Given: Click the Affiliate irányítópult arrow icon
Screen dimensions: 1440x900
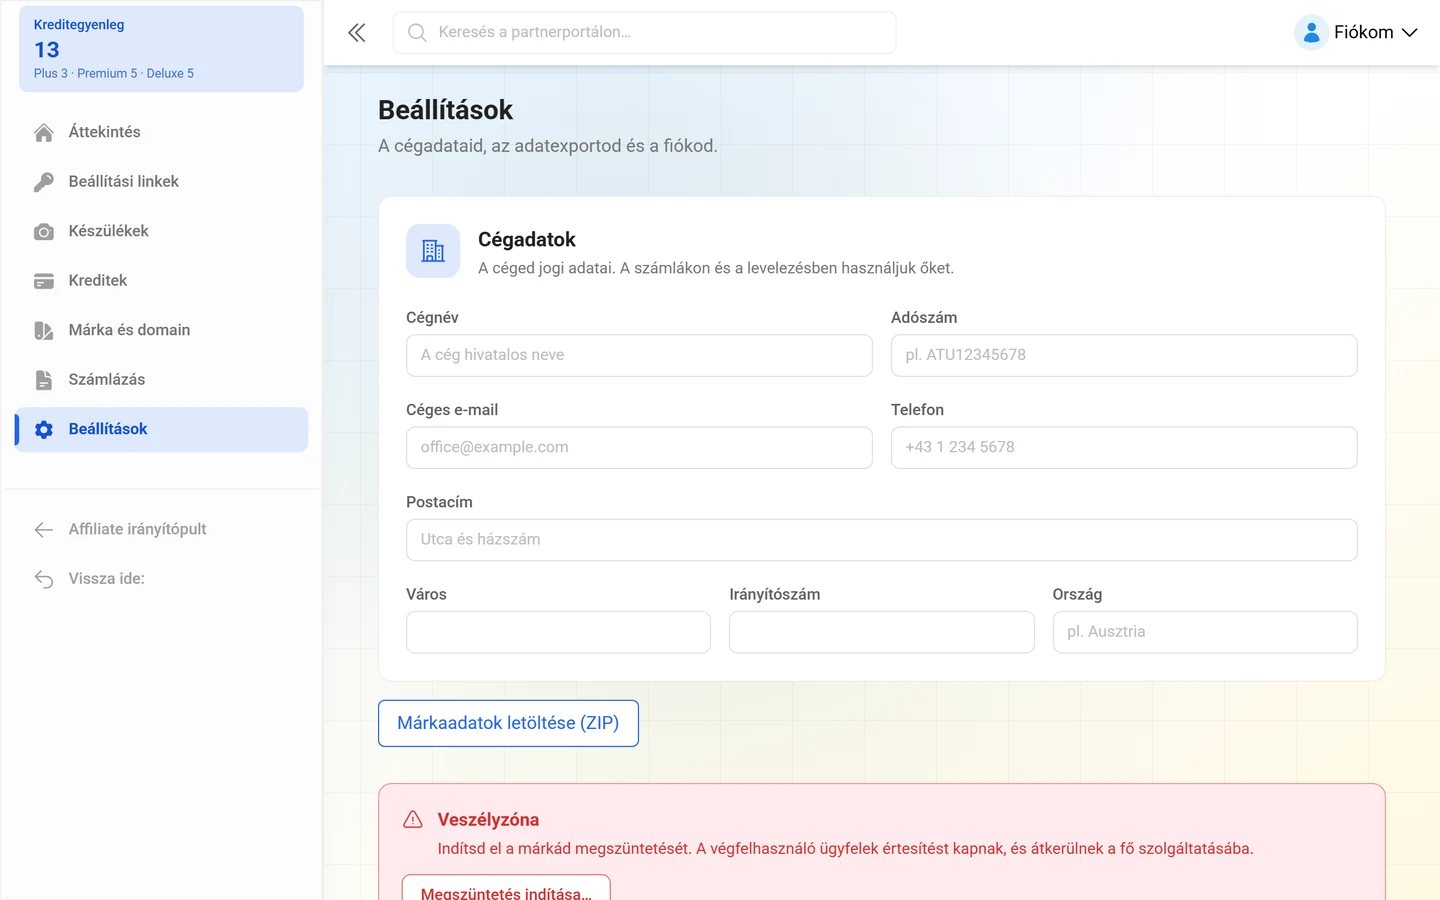Looking at the screenshot, I should (x=44, y=530).
